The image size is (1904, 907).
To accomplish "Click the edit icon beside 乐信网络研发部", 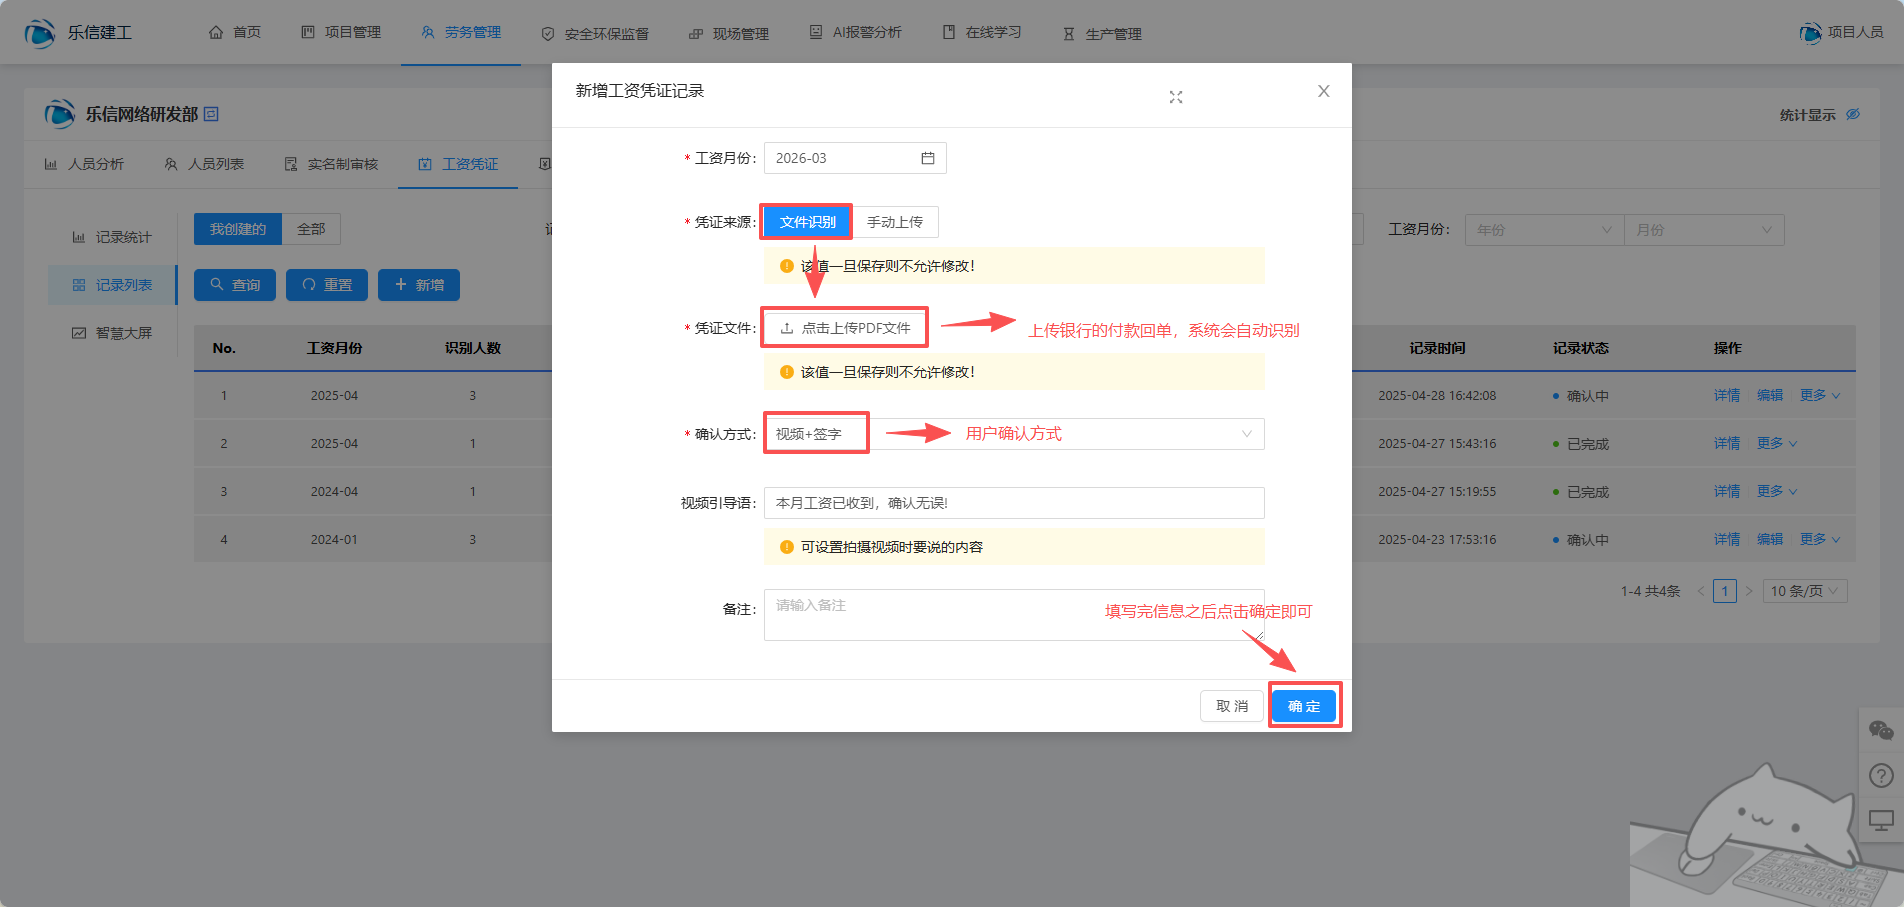I will pyautogui.click(x=211, y=114).
